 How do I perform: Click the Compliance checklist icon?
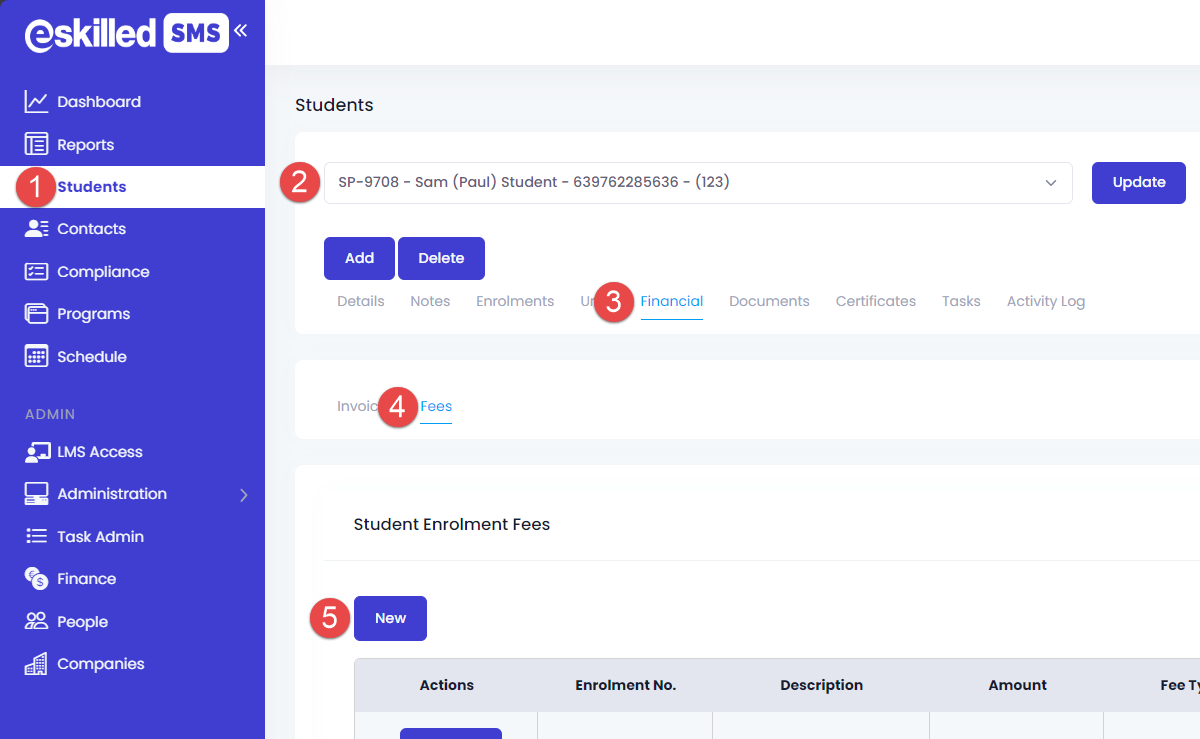(x=37, y=272)
